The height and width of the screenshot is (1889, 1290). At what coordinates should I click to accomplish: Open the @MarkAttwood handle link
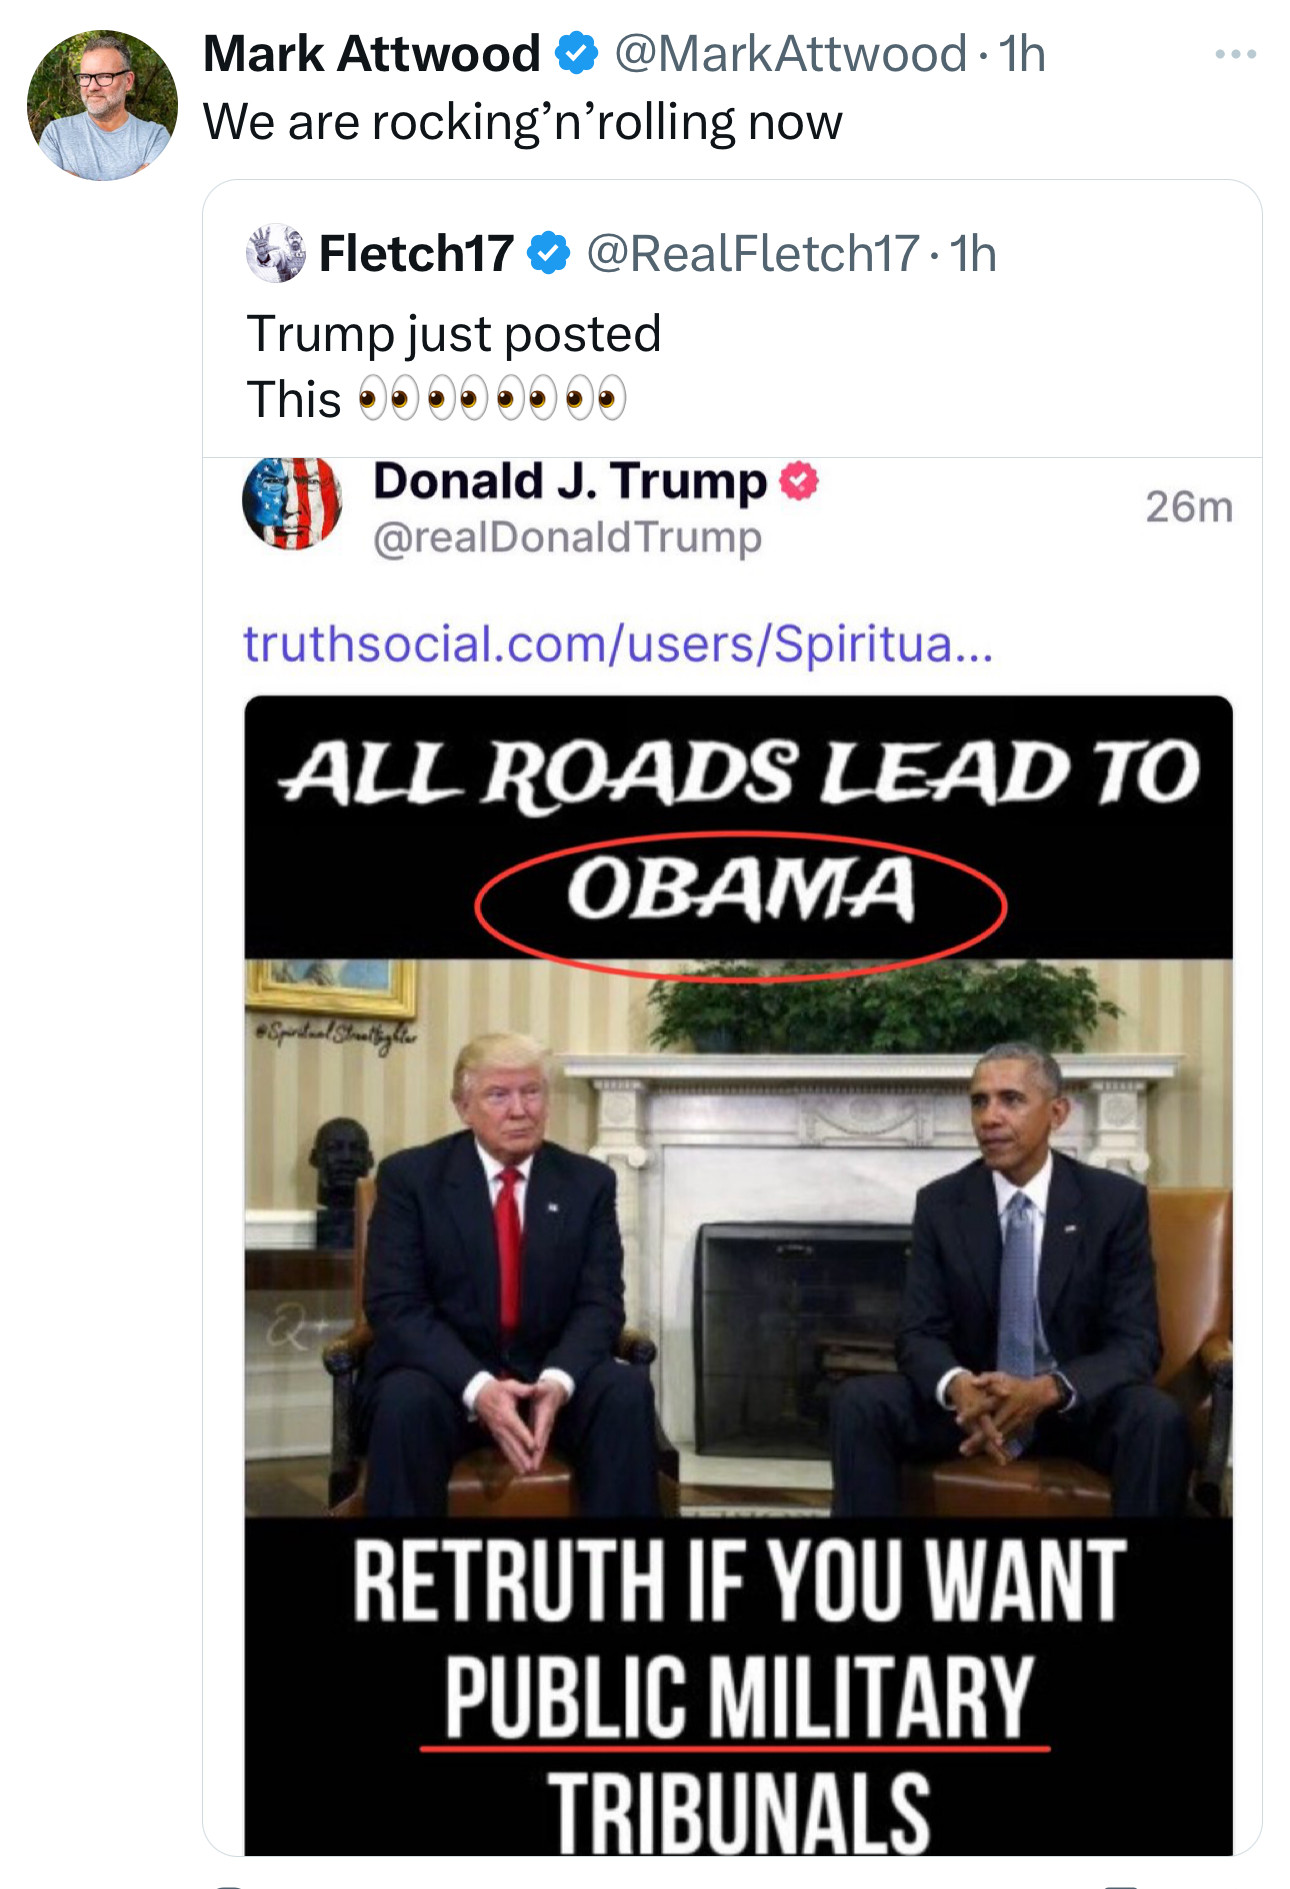[790, 54]
